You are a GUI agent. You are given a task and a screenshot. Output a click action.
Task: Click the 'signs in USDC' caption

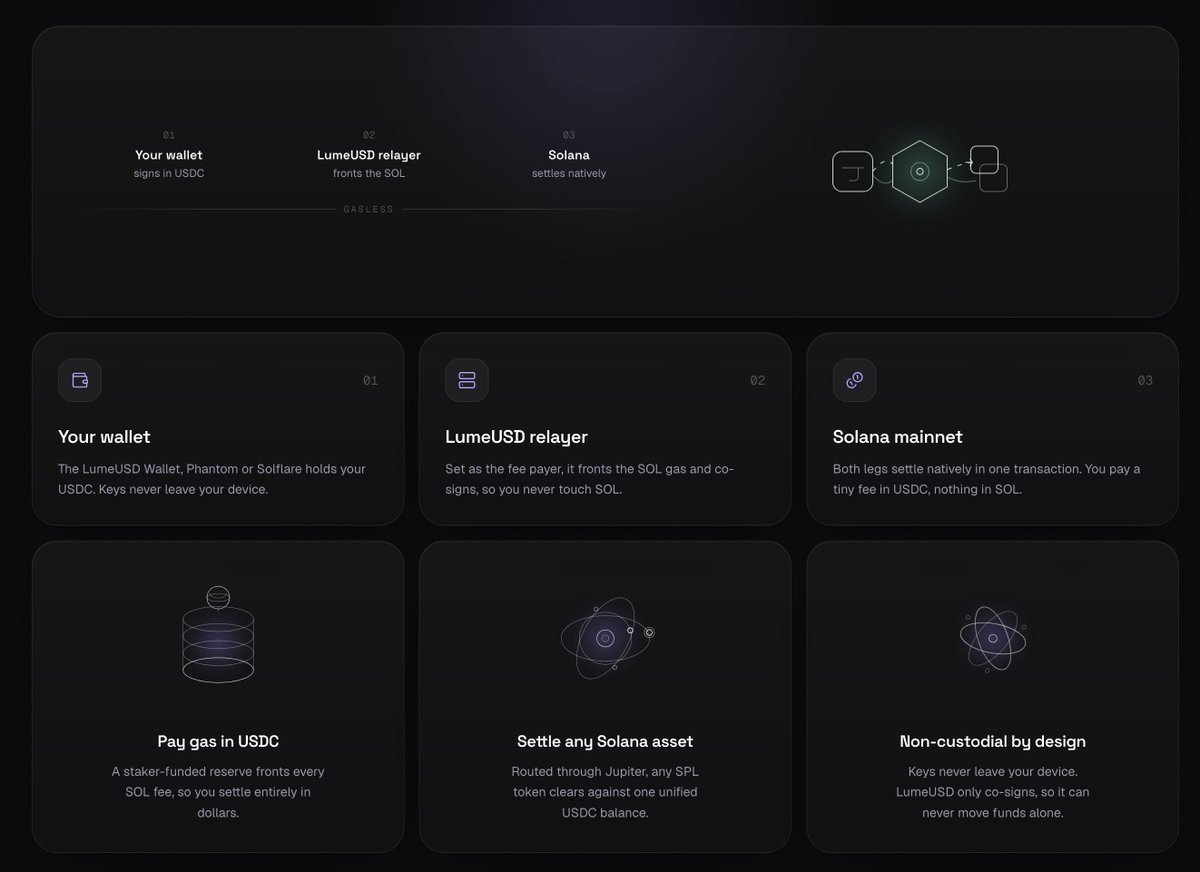169,173
